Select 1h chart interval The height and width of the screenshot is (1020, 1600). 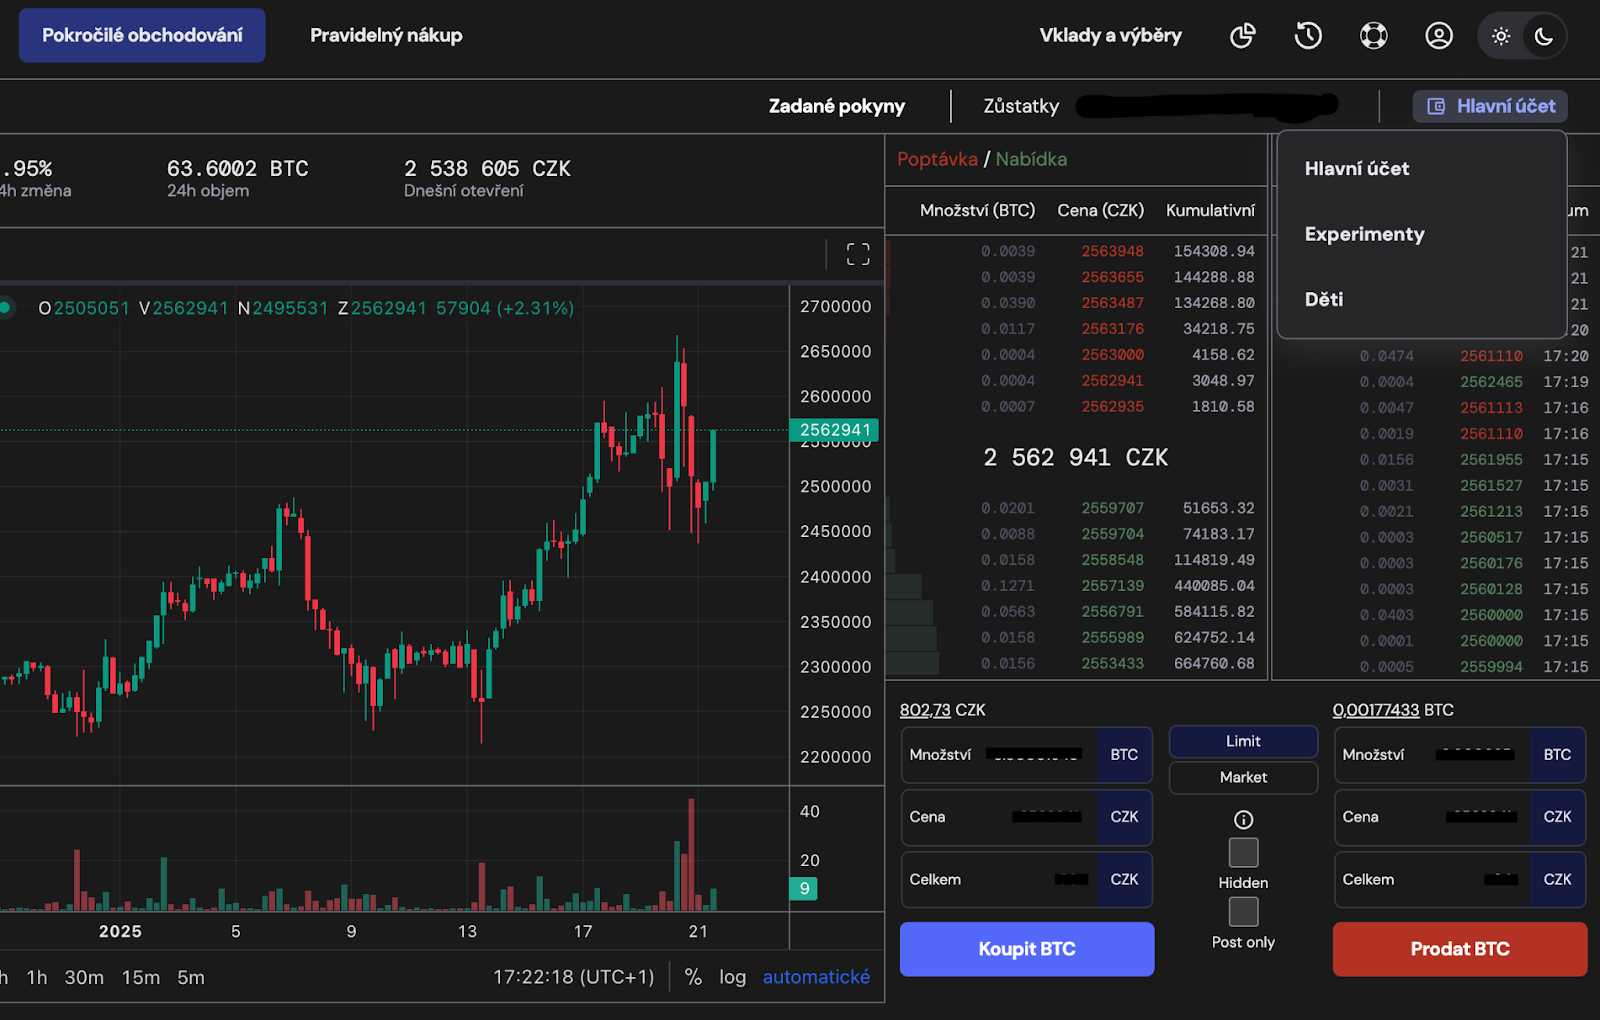coord(37,977)
